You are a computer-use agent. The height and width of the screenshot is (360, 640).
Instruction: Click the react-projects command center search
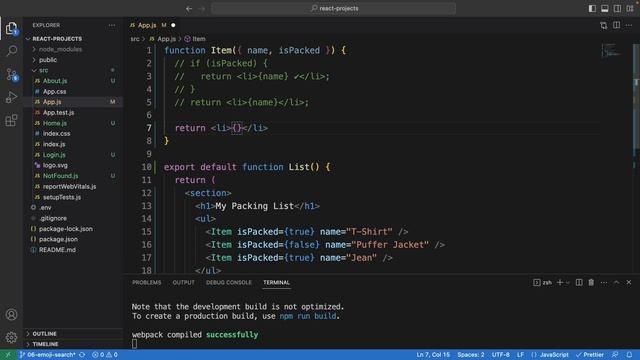tap(333, 9)
